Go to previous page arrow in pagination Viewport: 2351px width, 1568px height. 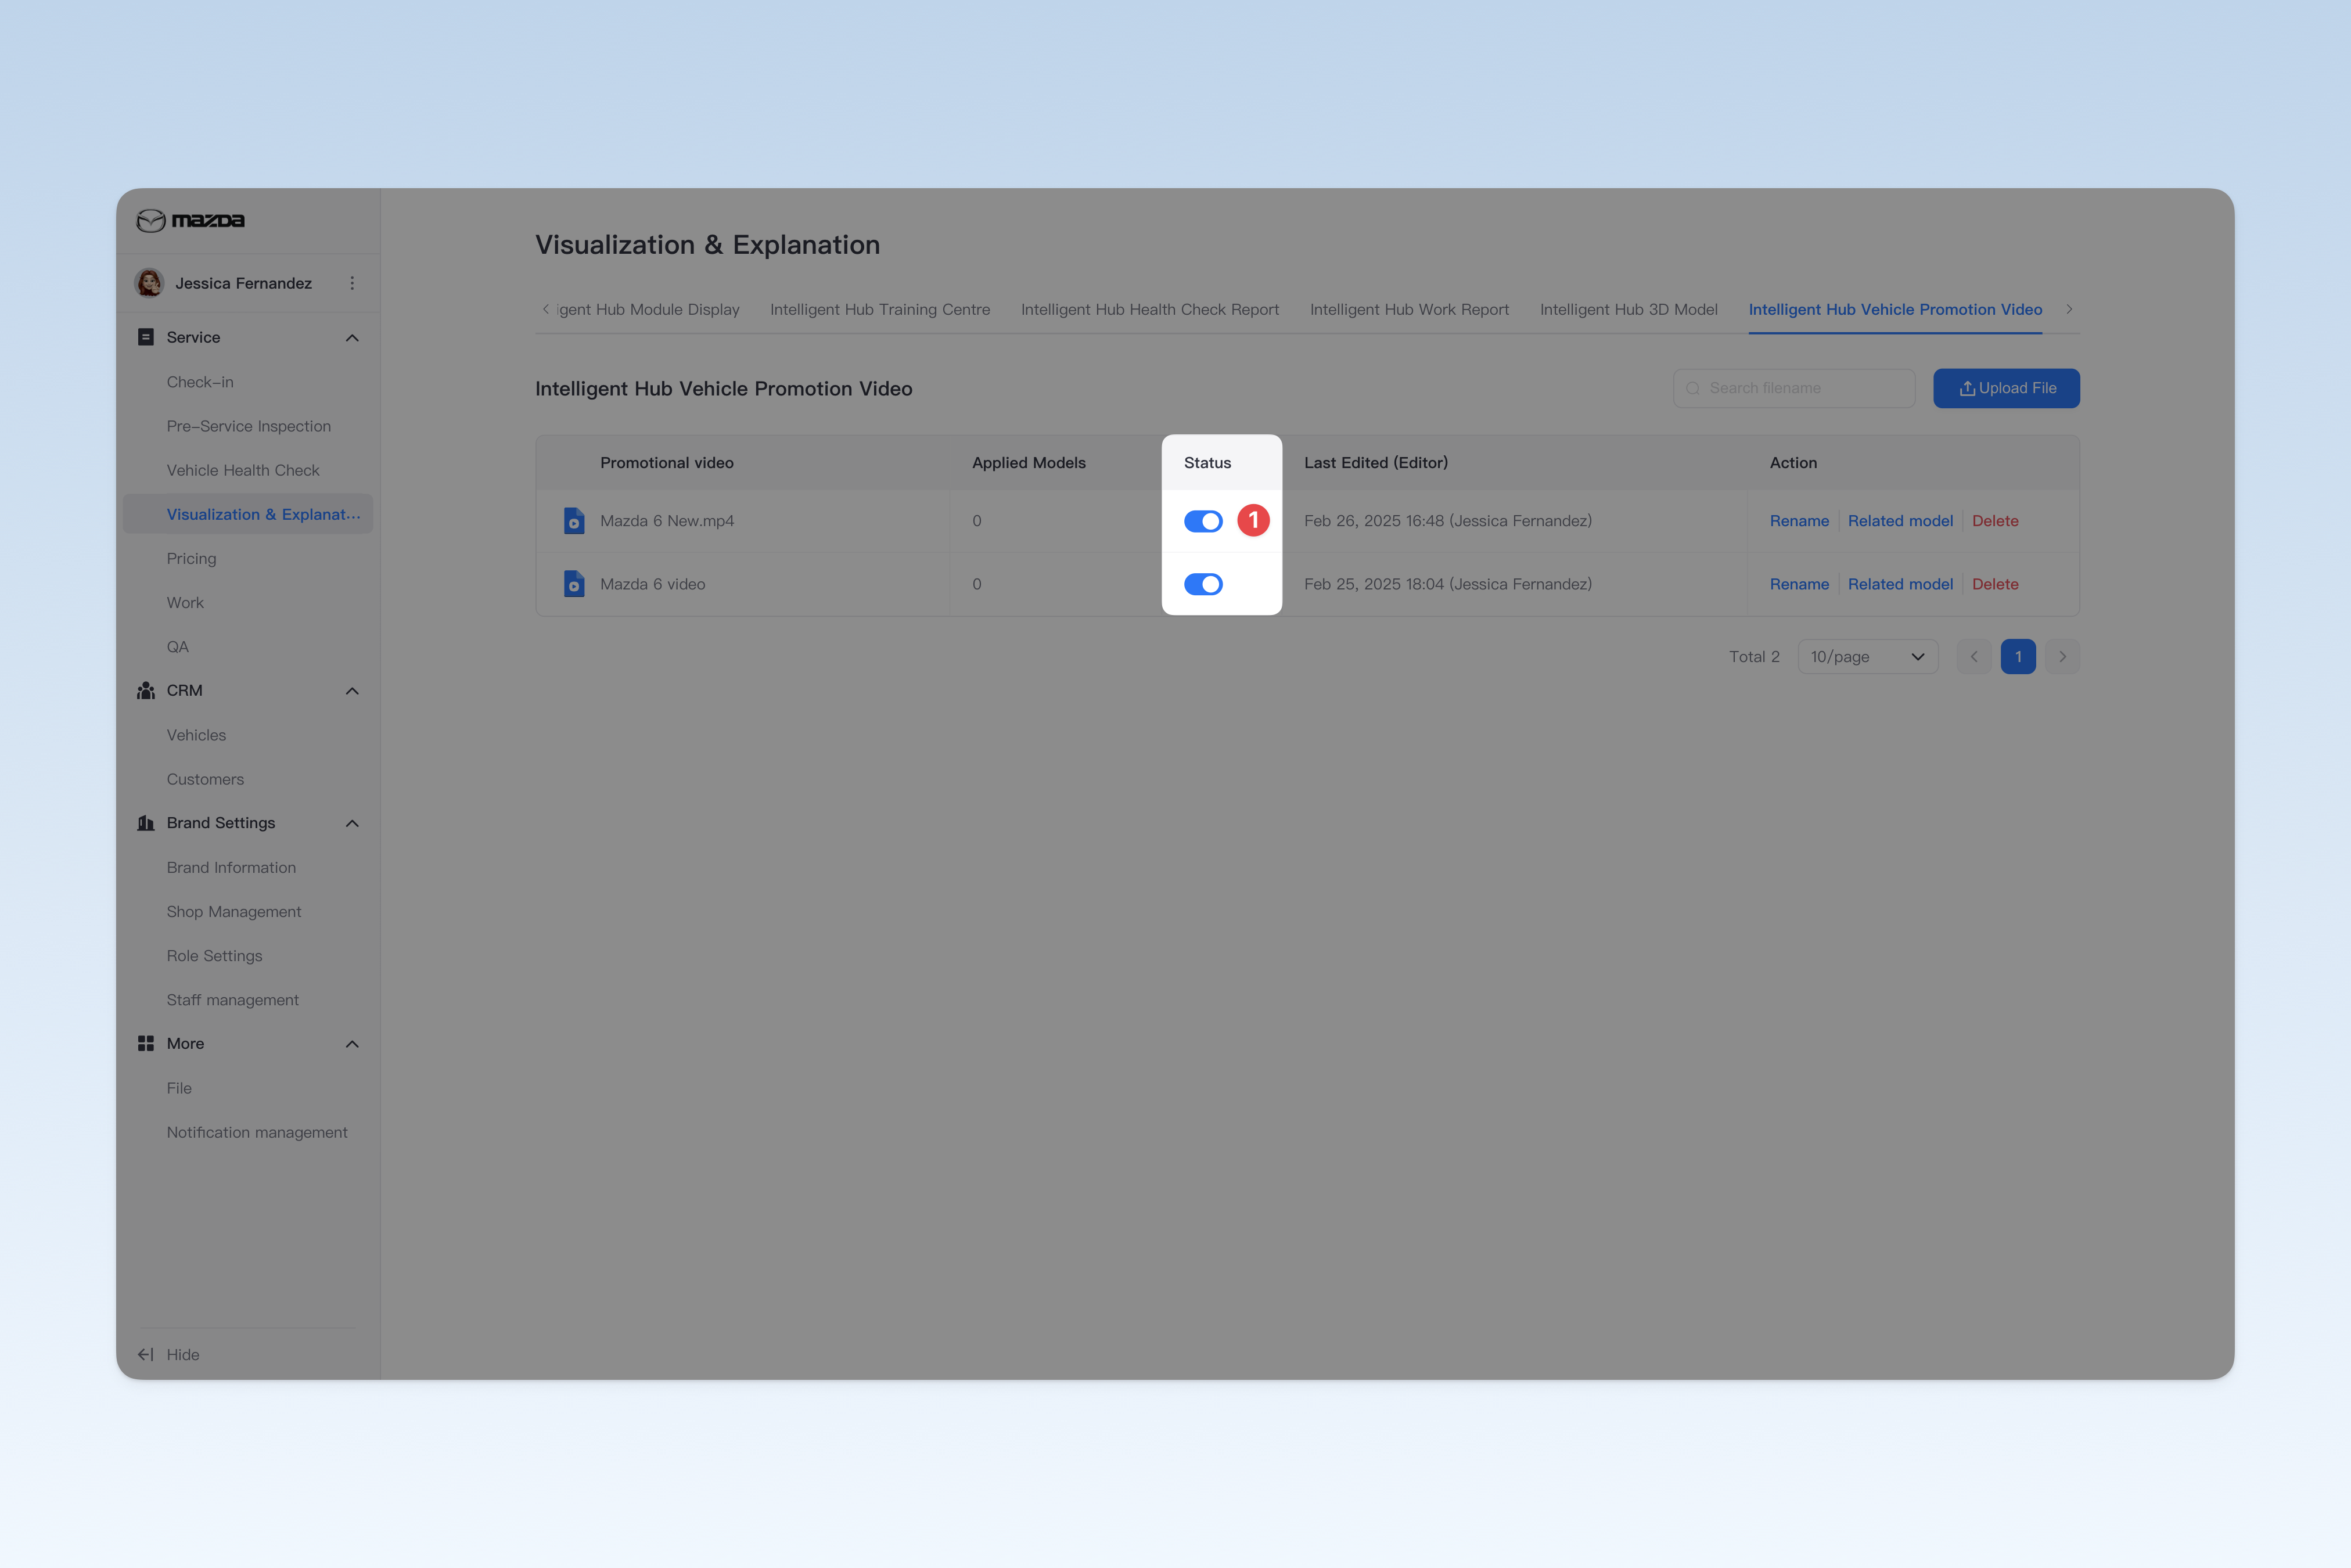point(1974,657)
